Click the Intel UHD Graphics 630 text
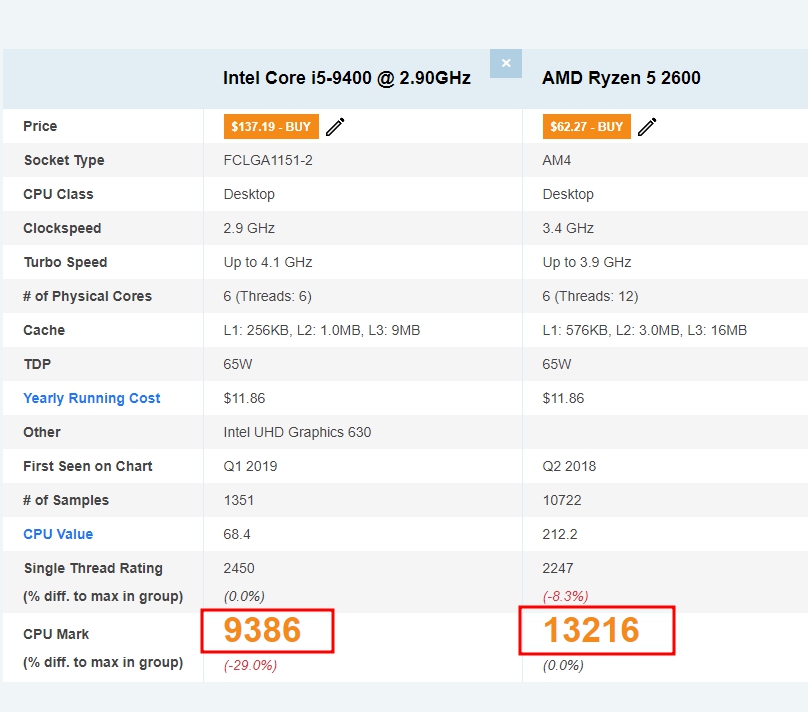 point(297,432)
